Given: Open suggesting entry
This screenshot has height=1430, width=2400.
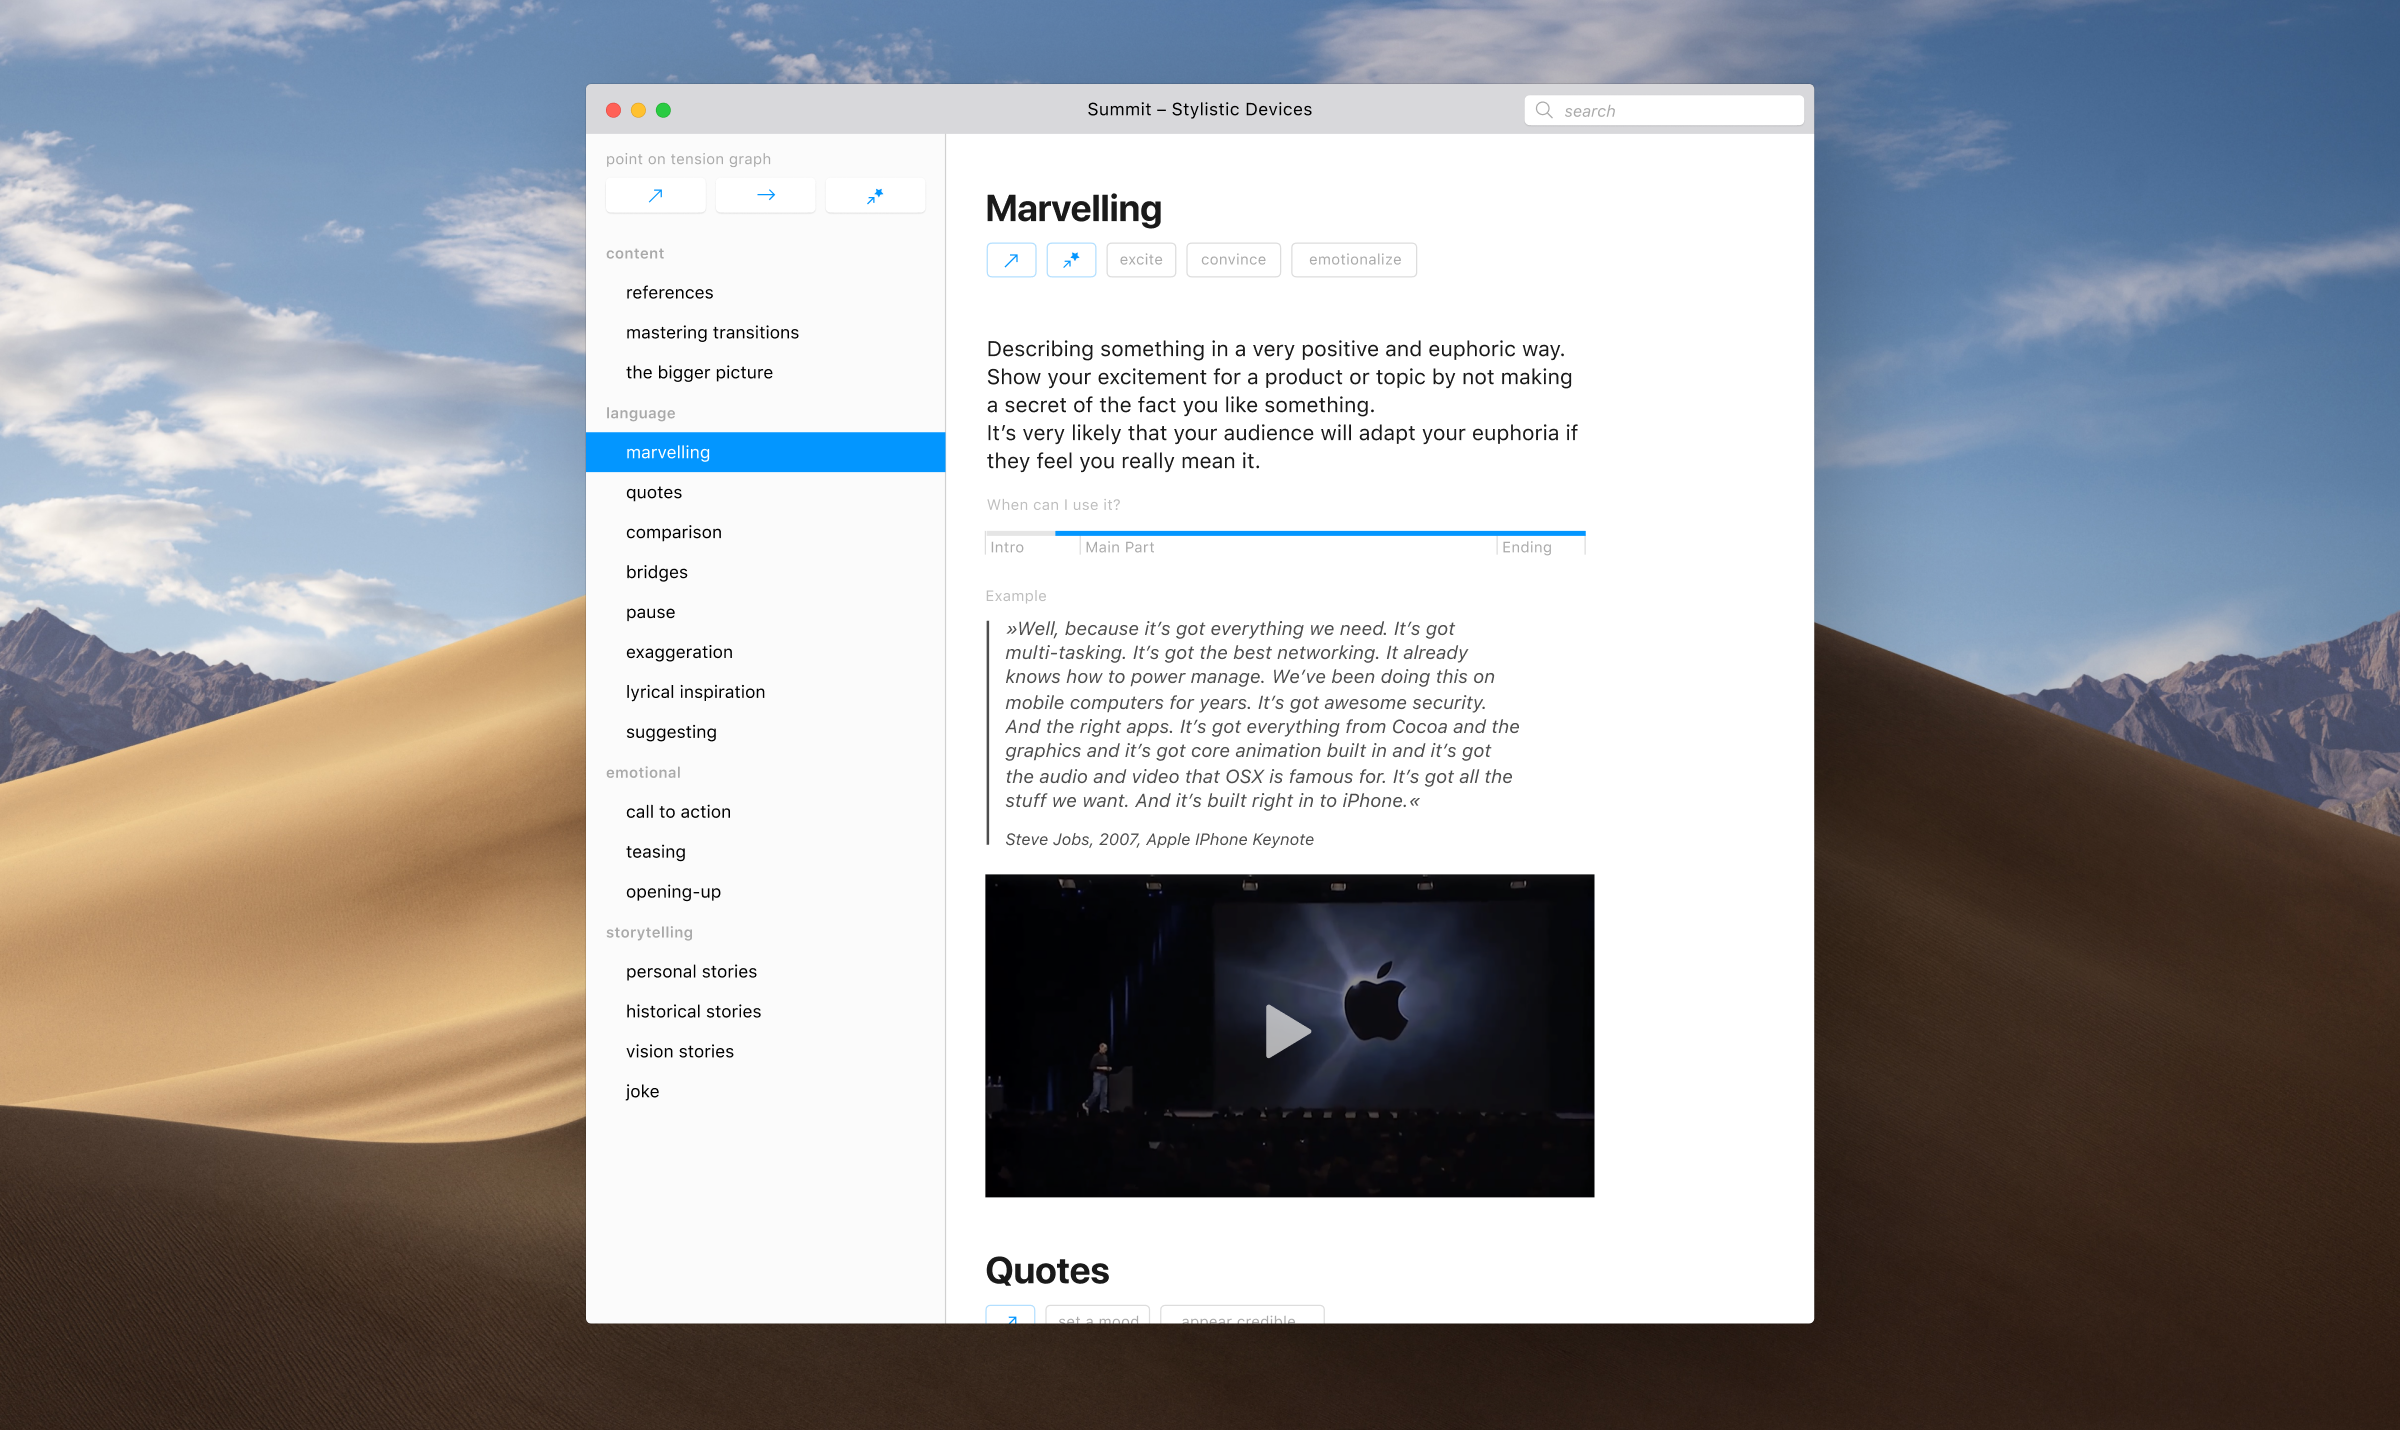Looking at the screenshot, I should 765,732.
